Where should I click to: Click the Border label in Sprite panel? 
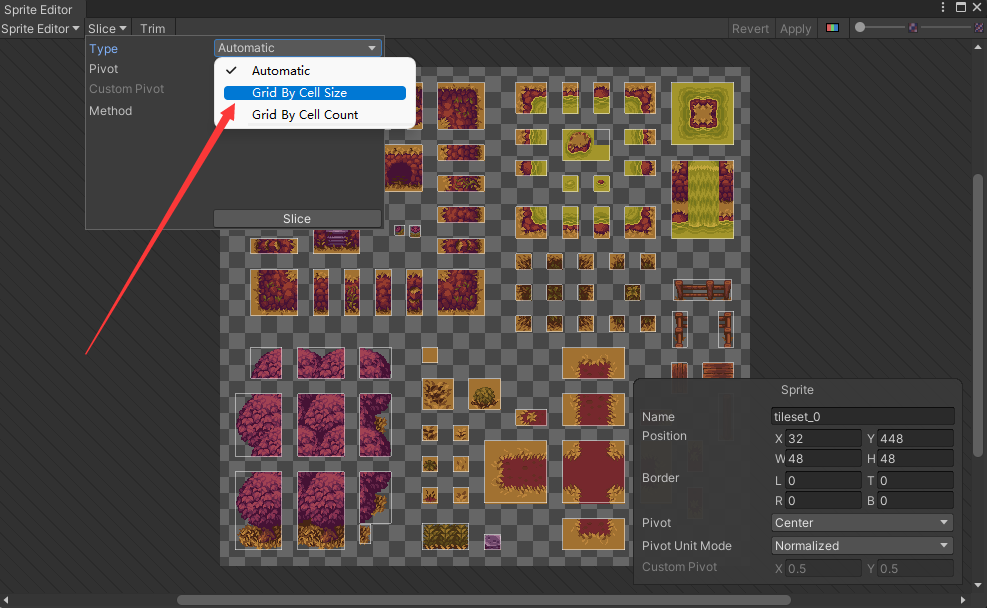coord(660,478)
